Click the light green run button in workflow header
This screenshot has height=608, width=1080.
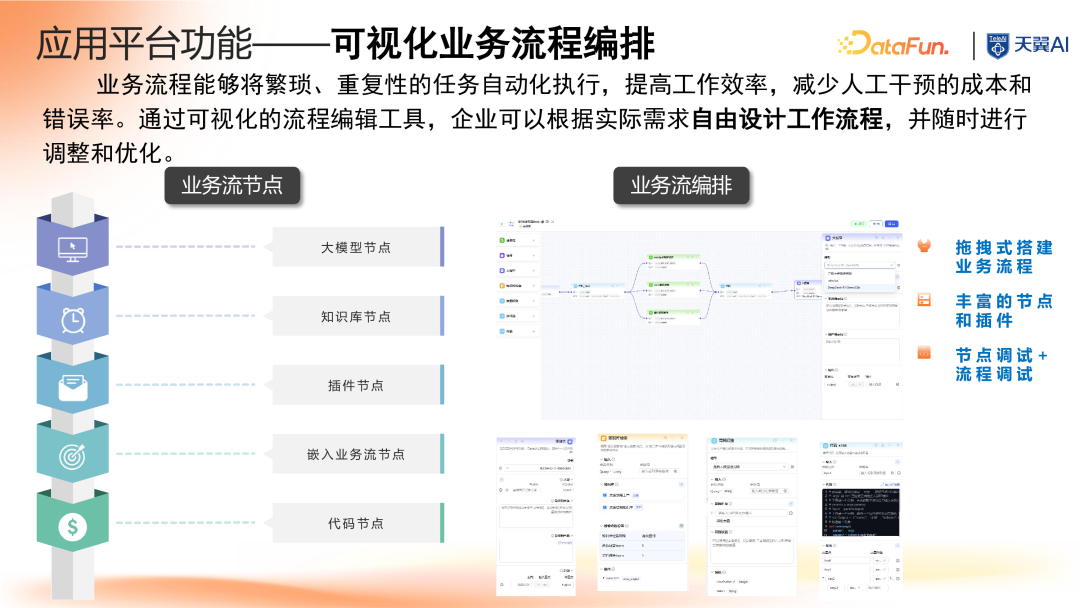point(859,224)
